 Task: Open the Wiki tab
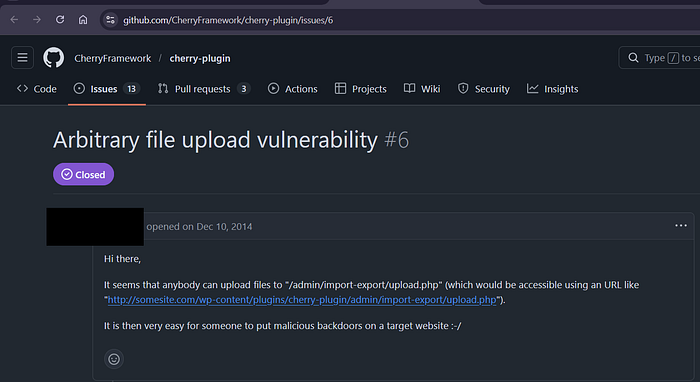click(422, 89)
